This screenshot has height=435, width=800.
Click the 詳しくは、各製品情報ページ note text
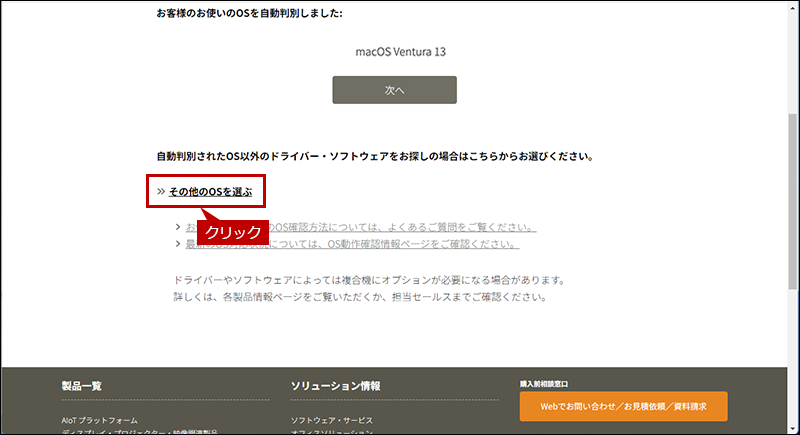(360, 297)
